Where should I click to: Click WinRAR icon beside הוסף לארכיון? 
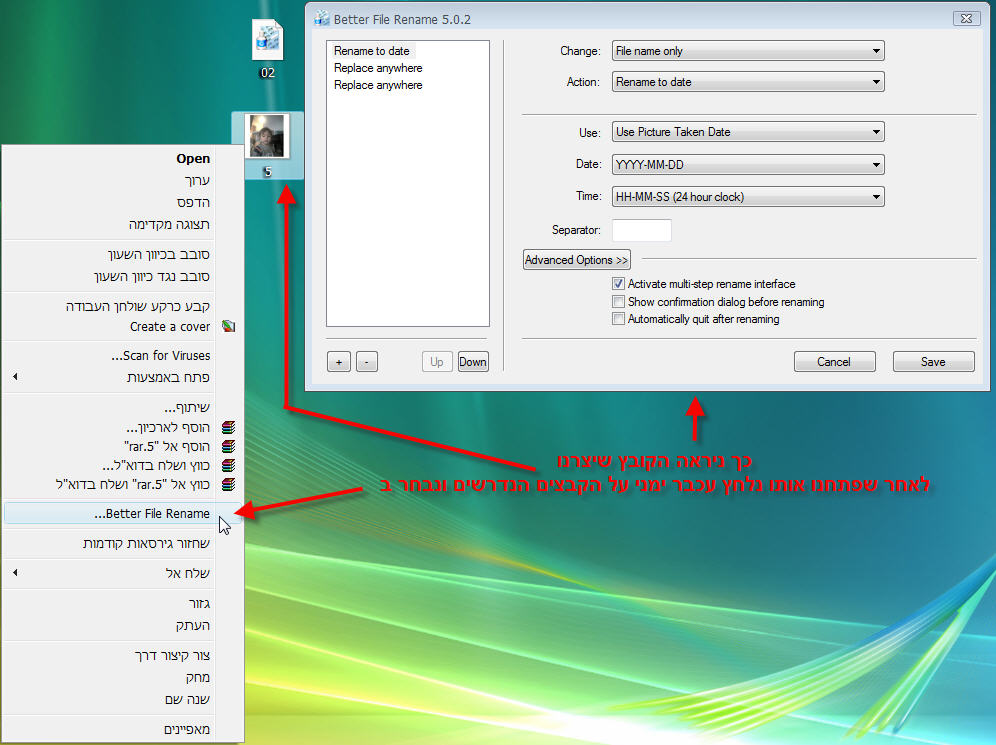click(x=229, y=427)
